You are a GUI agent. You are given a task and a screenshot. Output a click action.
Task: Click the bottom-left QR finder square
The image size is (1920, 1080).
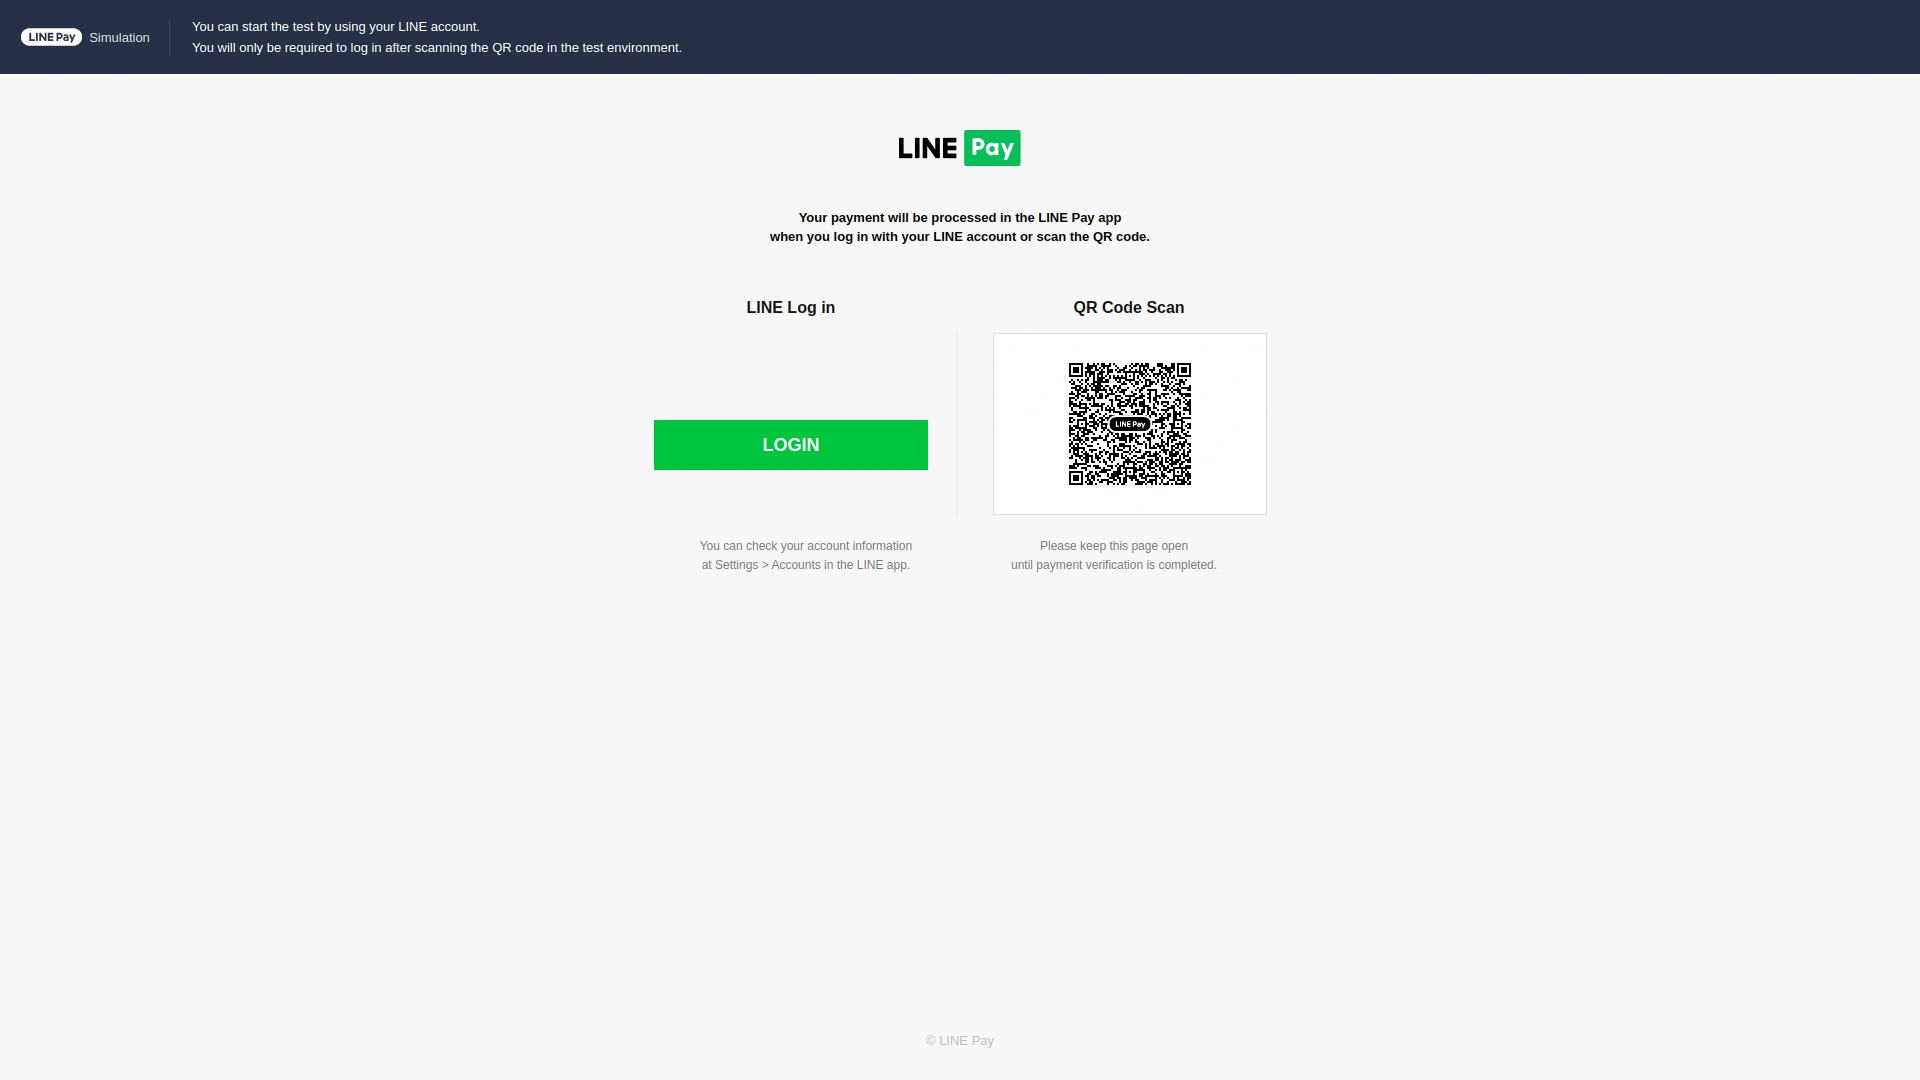point(1076,478)
